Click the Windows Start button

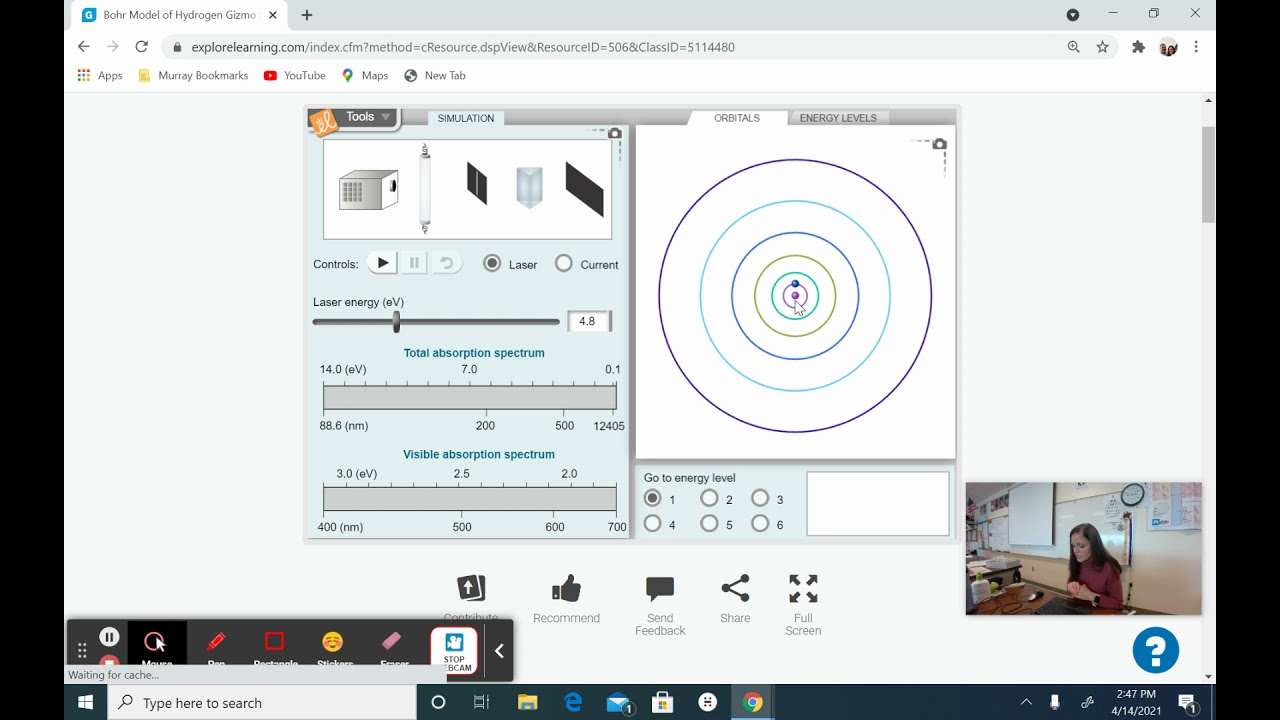pos(85,703)
